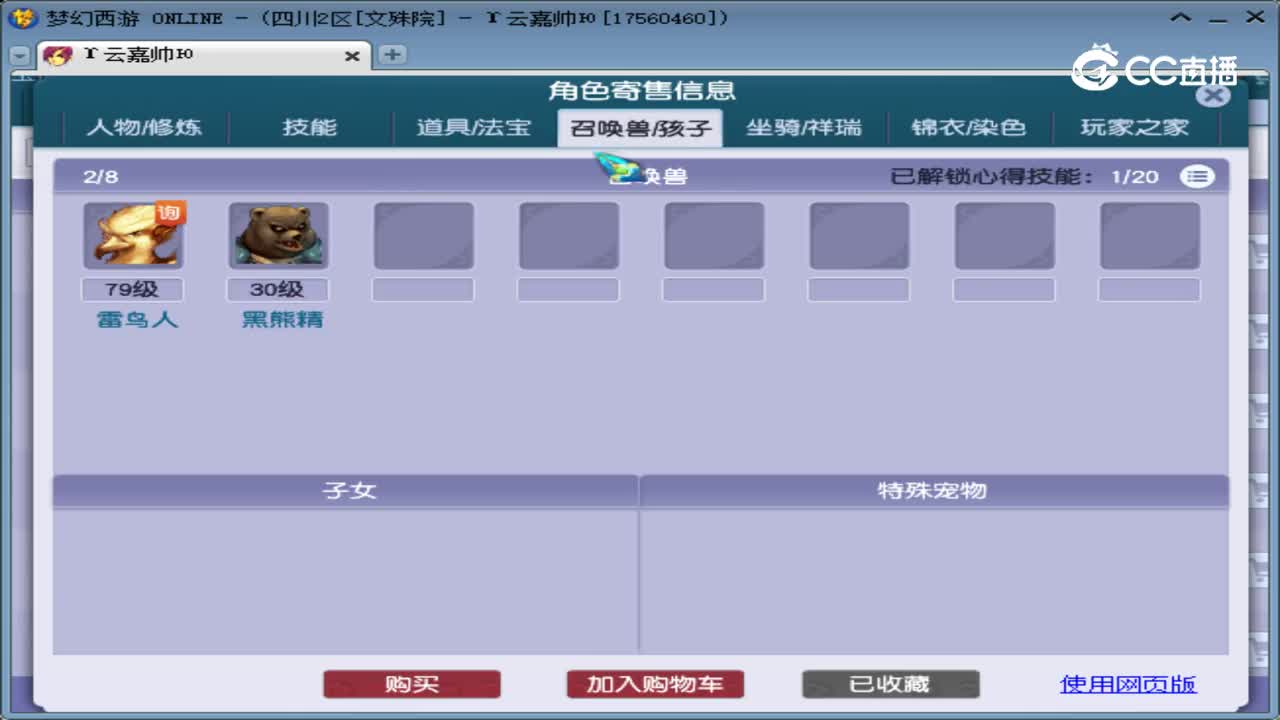Screen dimensions: 1280x720
Task: Close the 云嘉帅 window tab
Action: [x=352, y=57]
